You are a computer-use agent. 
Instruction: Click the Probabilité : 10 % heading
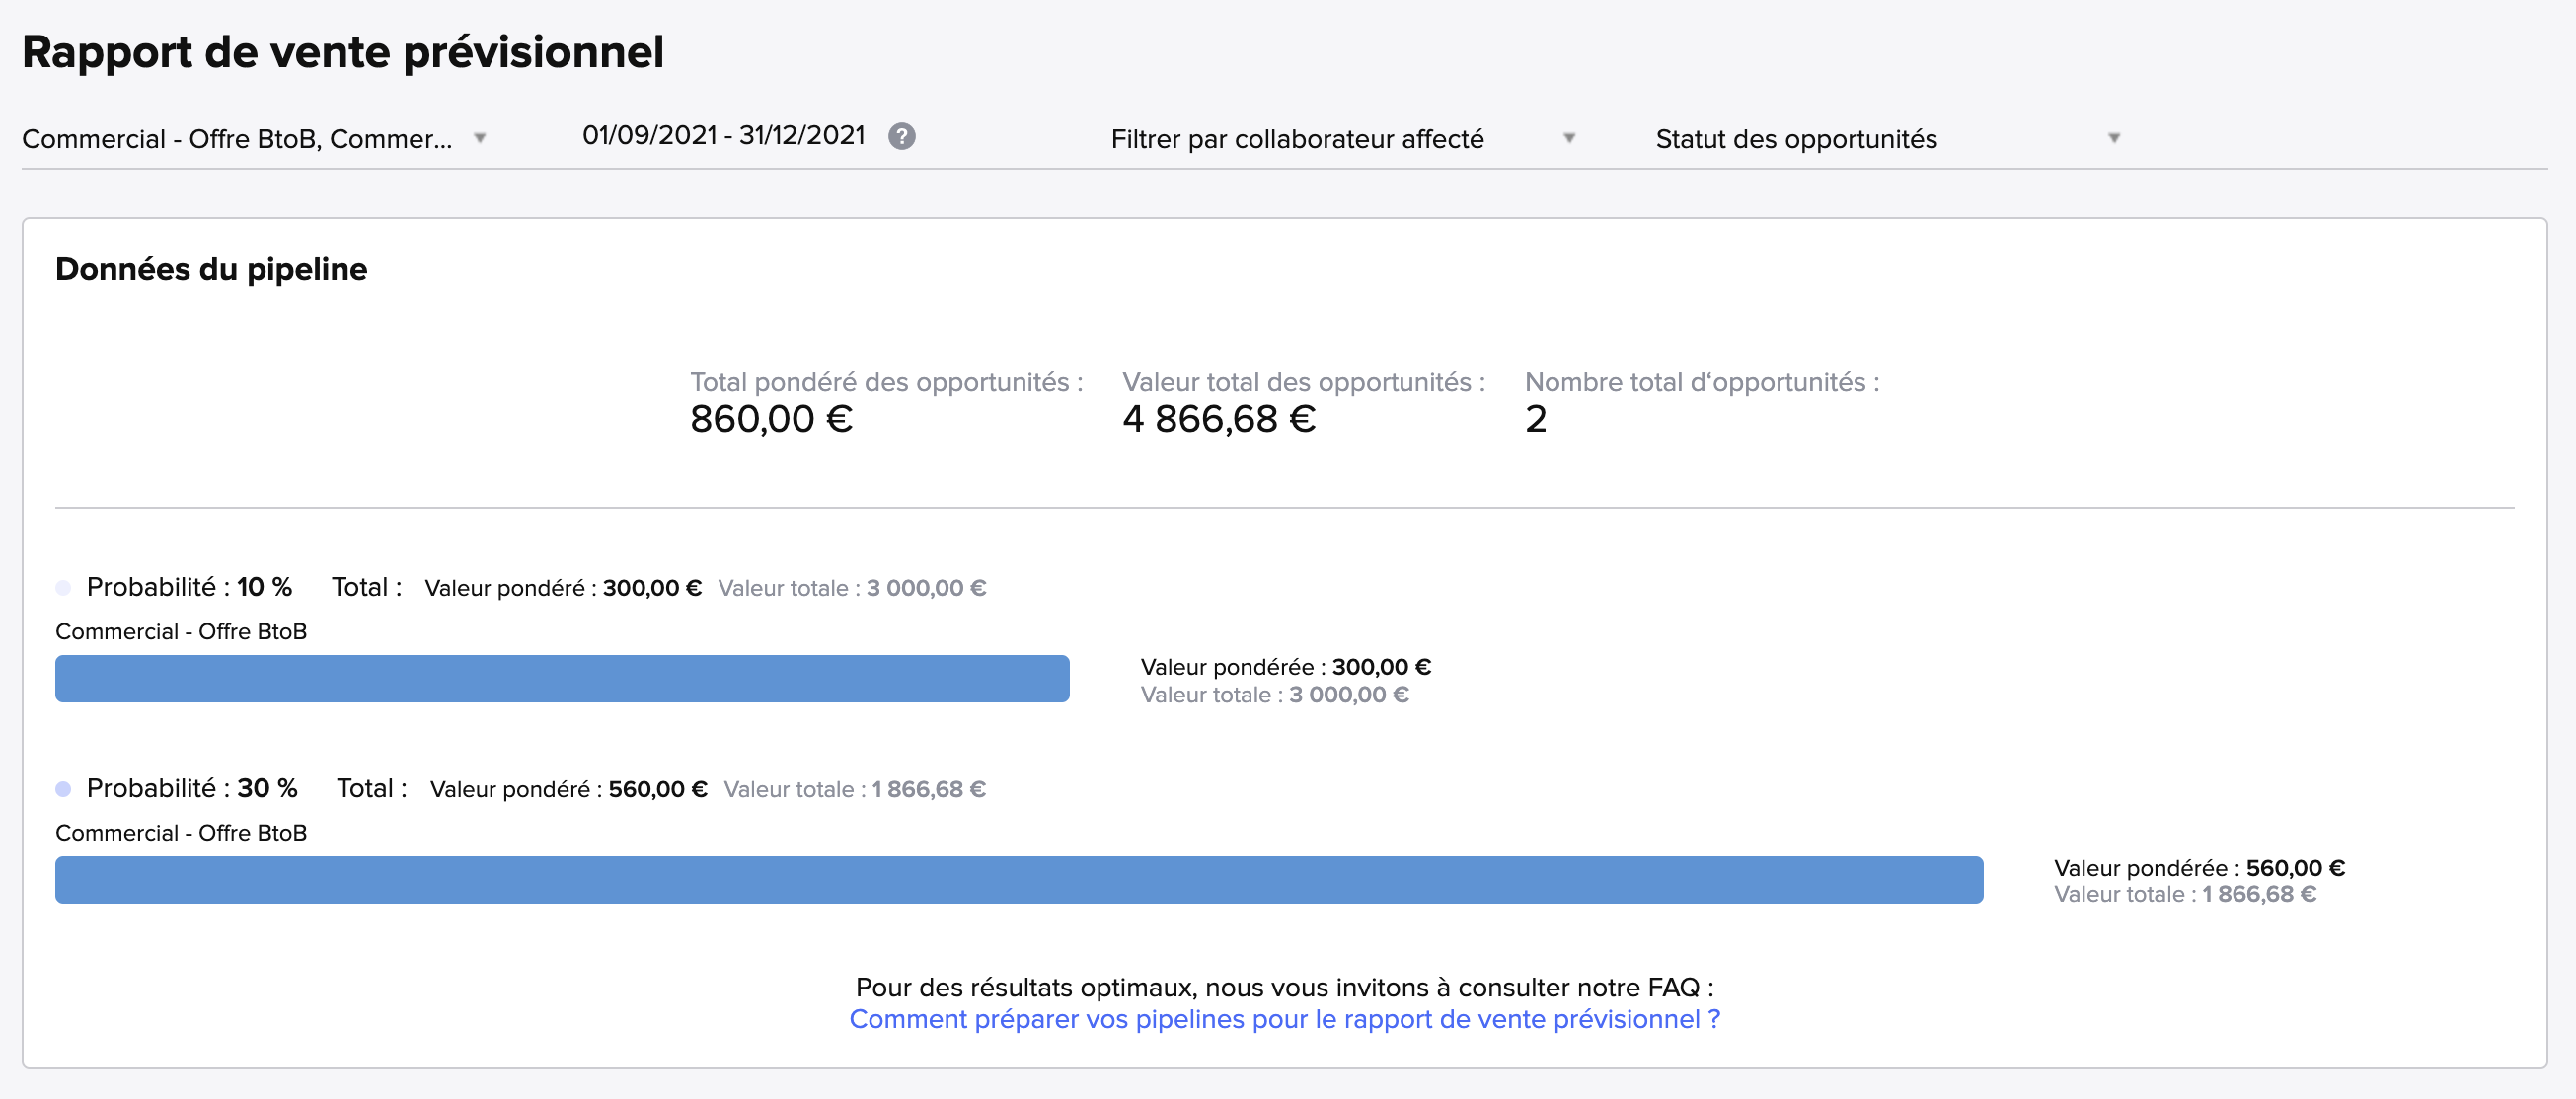coord(189,587)
